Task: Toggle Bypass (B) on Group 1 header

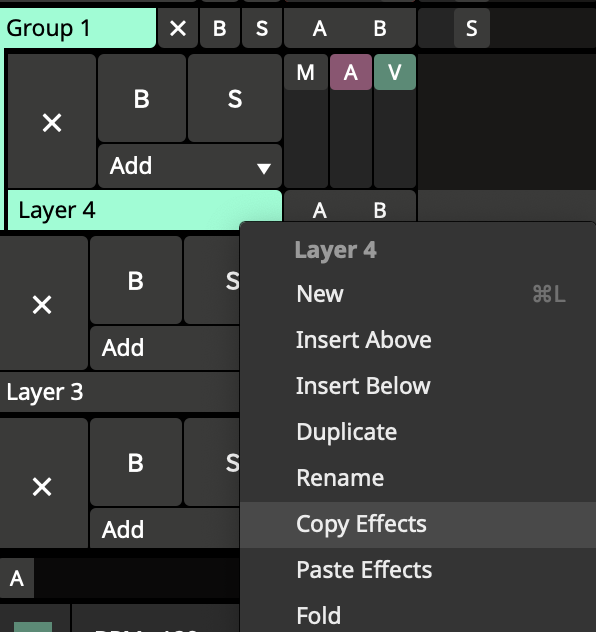Action: (220, 28)
